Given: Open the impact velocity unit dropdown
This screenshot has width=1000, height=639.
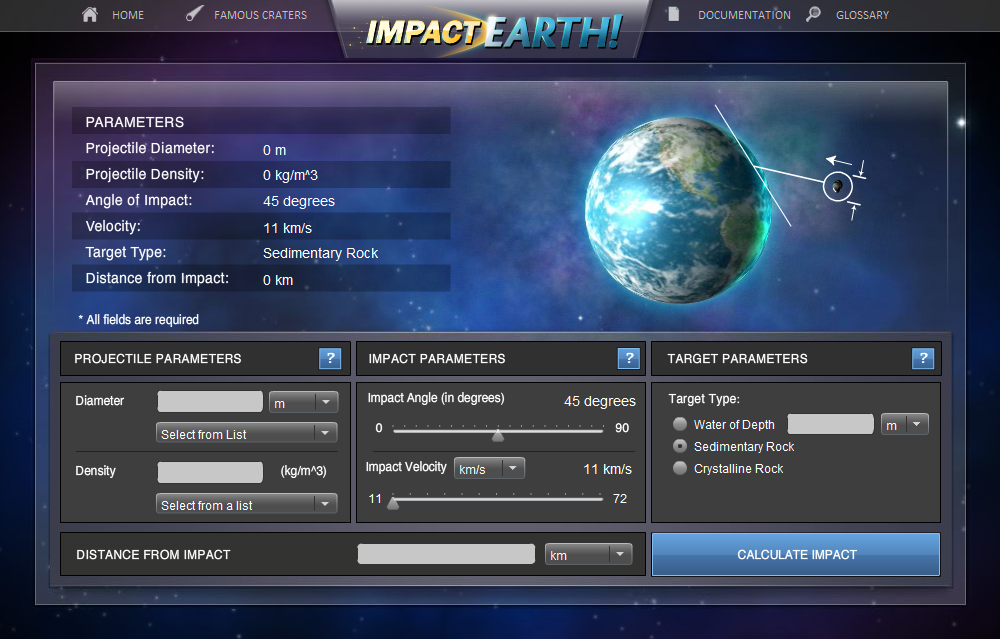Looking at the screenshot, I should (489, 468).
